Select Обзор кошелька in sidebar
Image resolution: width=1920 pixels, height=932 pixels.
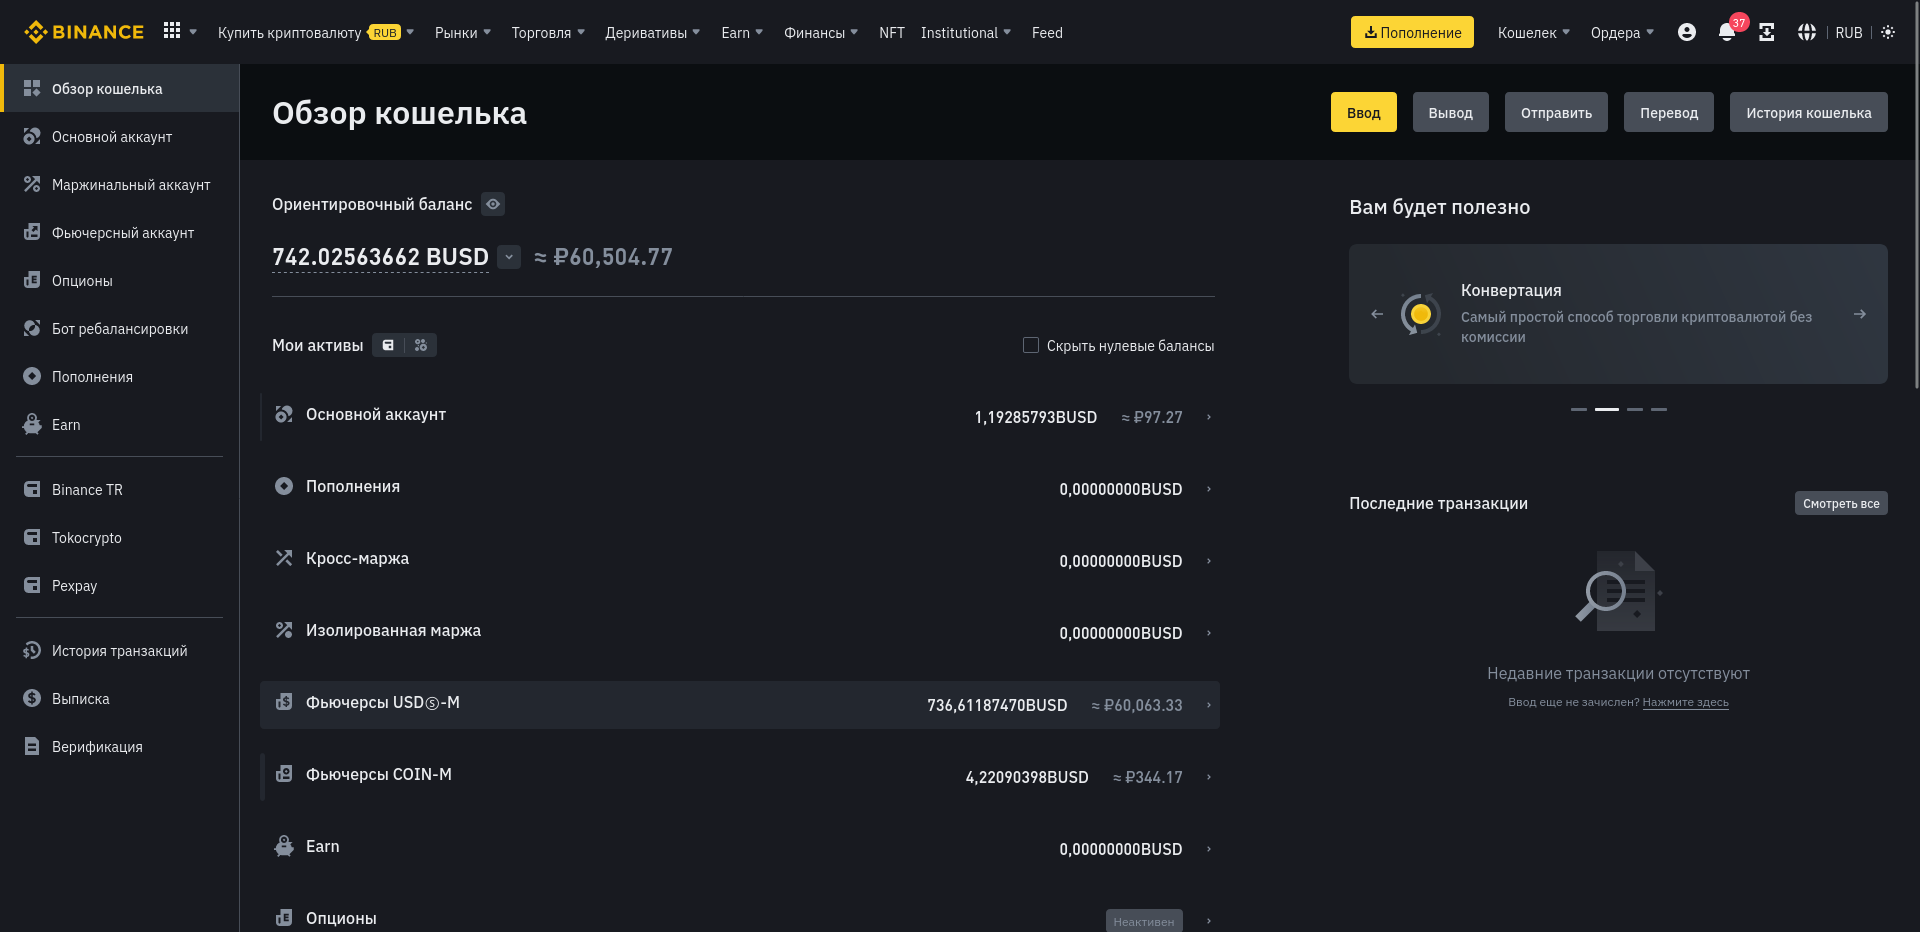(x=120, y=88)
